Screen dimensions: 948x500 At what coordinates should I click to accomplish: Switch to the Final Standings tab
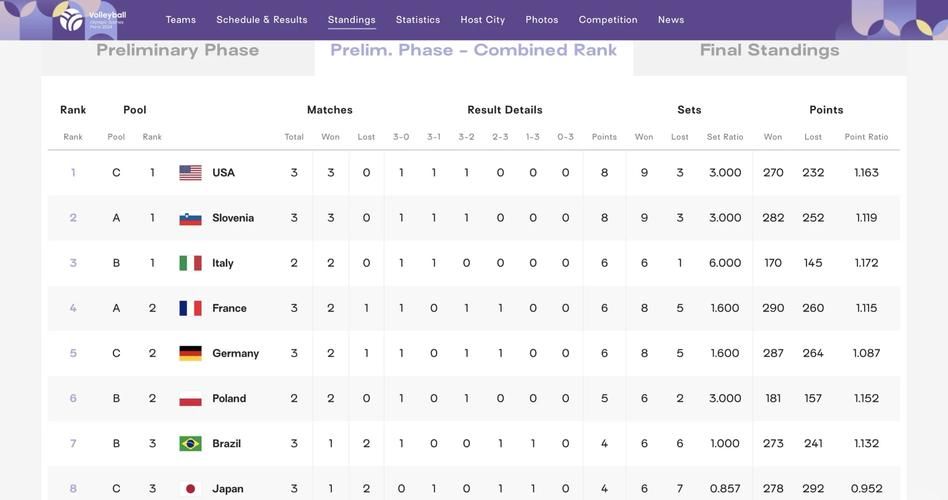pyautogui.click(x=769, y=51)
